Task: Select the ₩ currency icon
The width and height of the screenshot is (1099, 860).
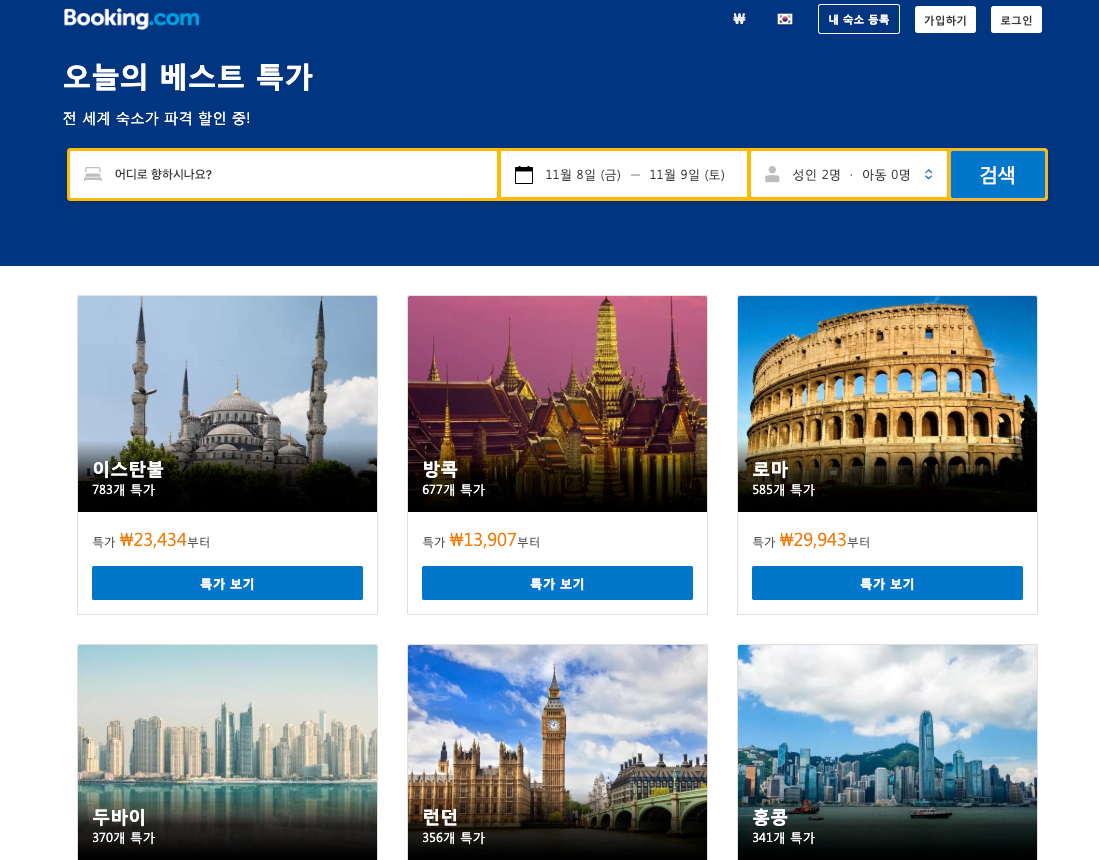Action: (x=739, y=20)
